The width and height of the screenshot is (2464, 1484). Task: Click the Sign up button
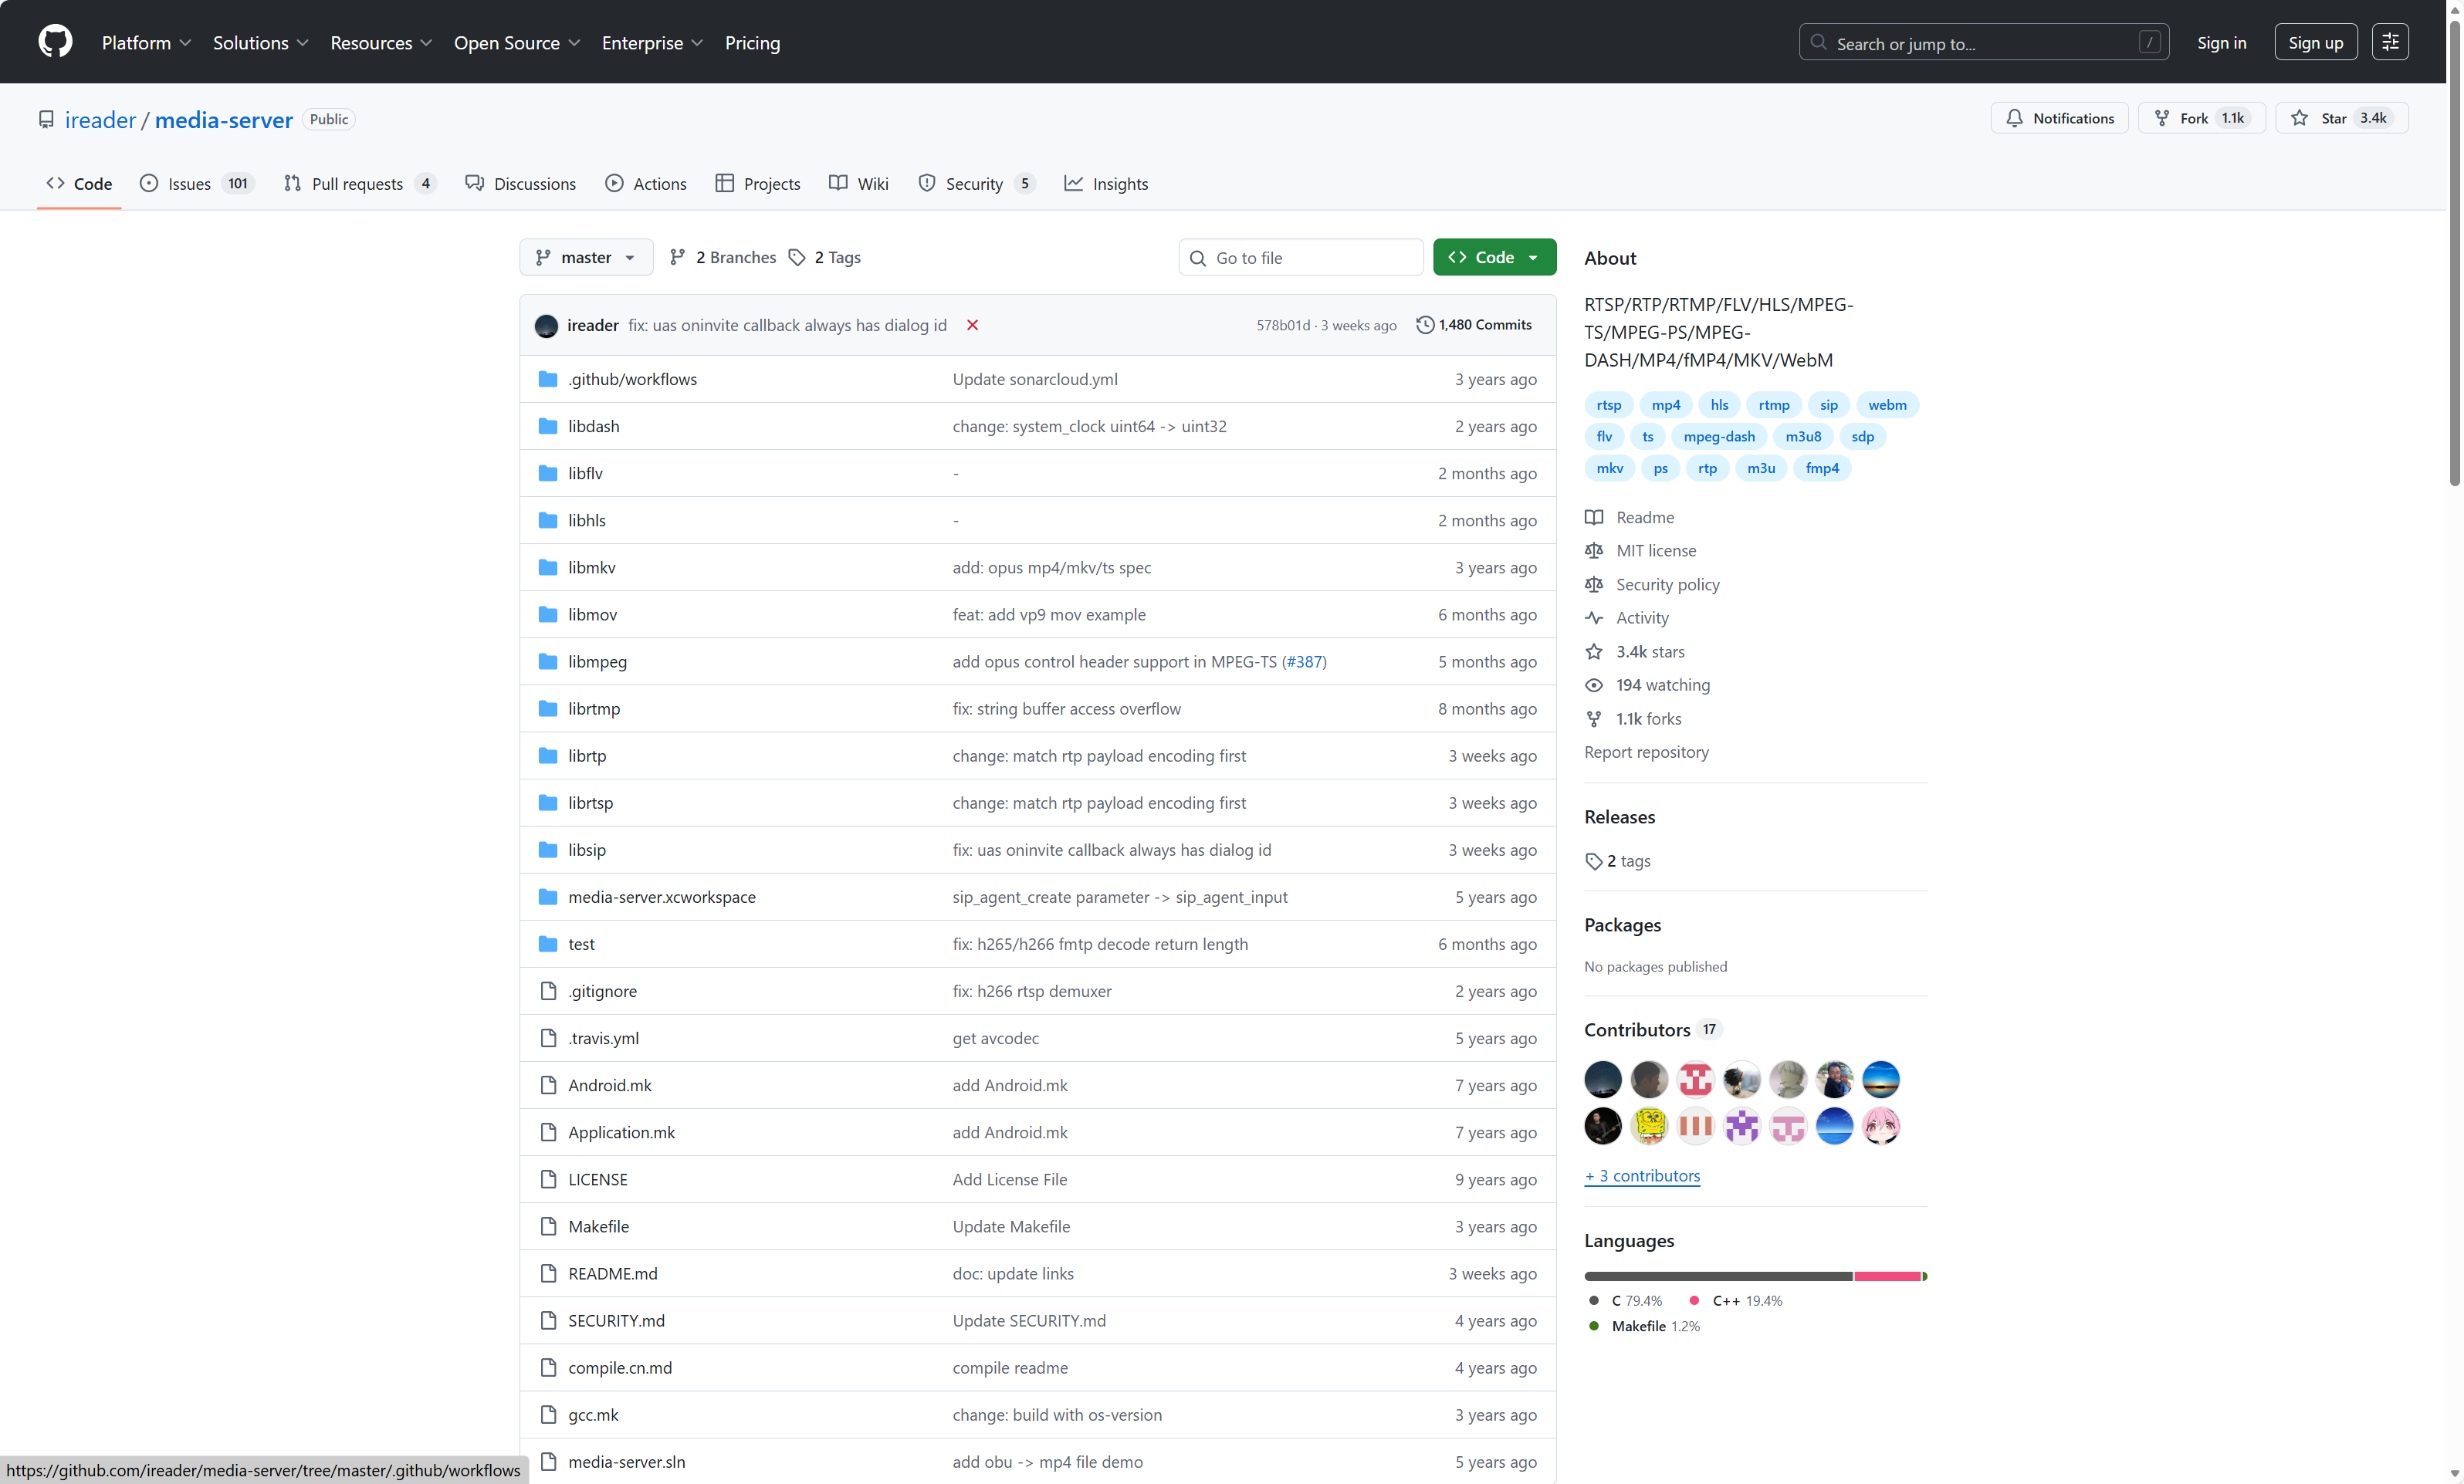[2315, 42]
